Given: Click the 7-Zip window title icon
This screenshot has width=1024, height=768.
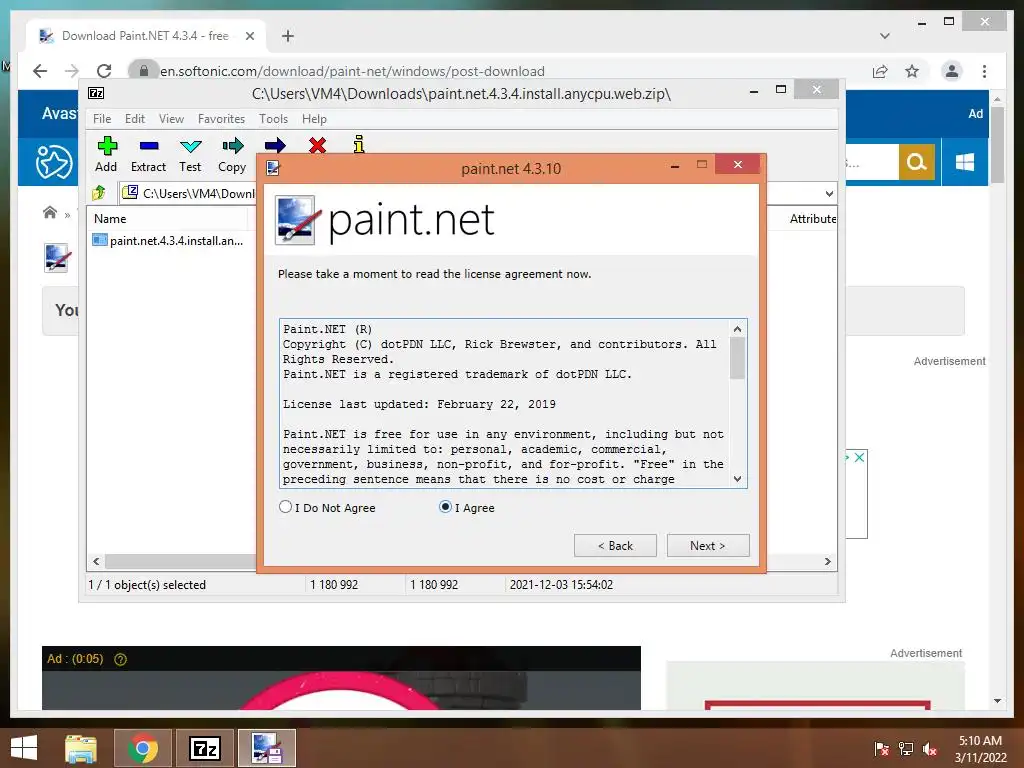Looking at the screenshot, I should click(96, 93).
